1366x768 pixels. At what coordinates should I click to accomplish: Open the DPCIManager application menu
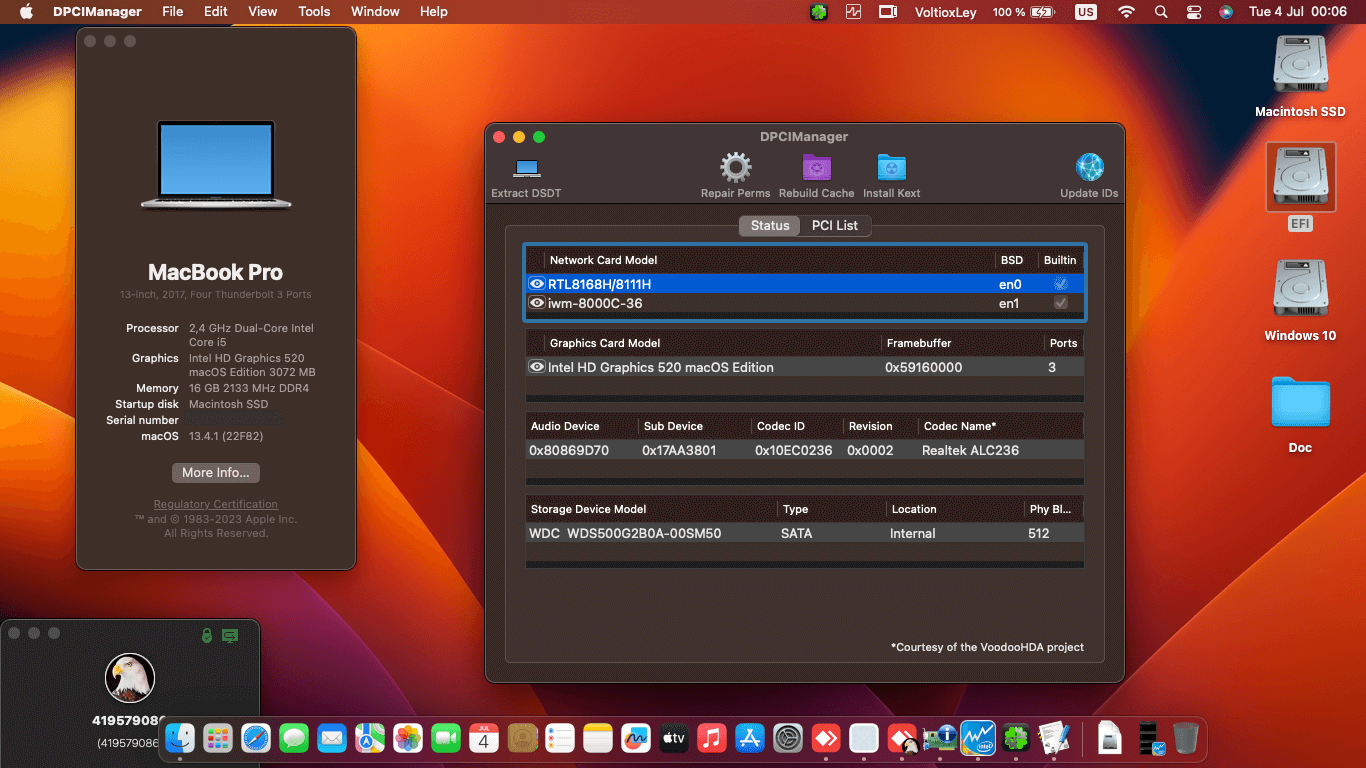tap(97, 12)
